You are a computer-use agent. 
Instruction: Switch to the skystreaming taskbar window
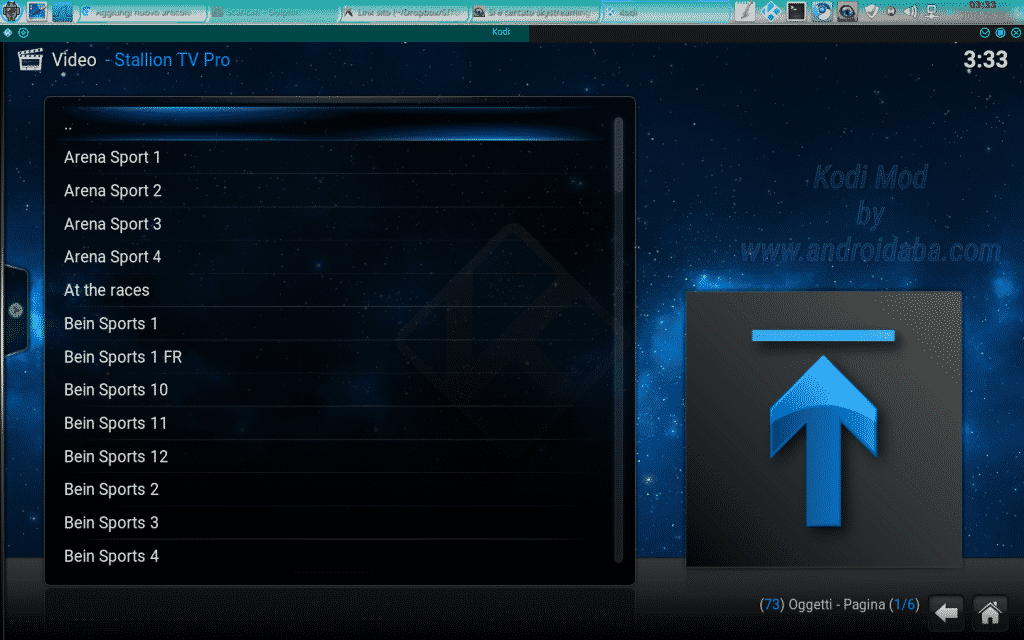coord(535,12)
